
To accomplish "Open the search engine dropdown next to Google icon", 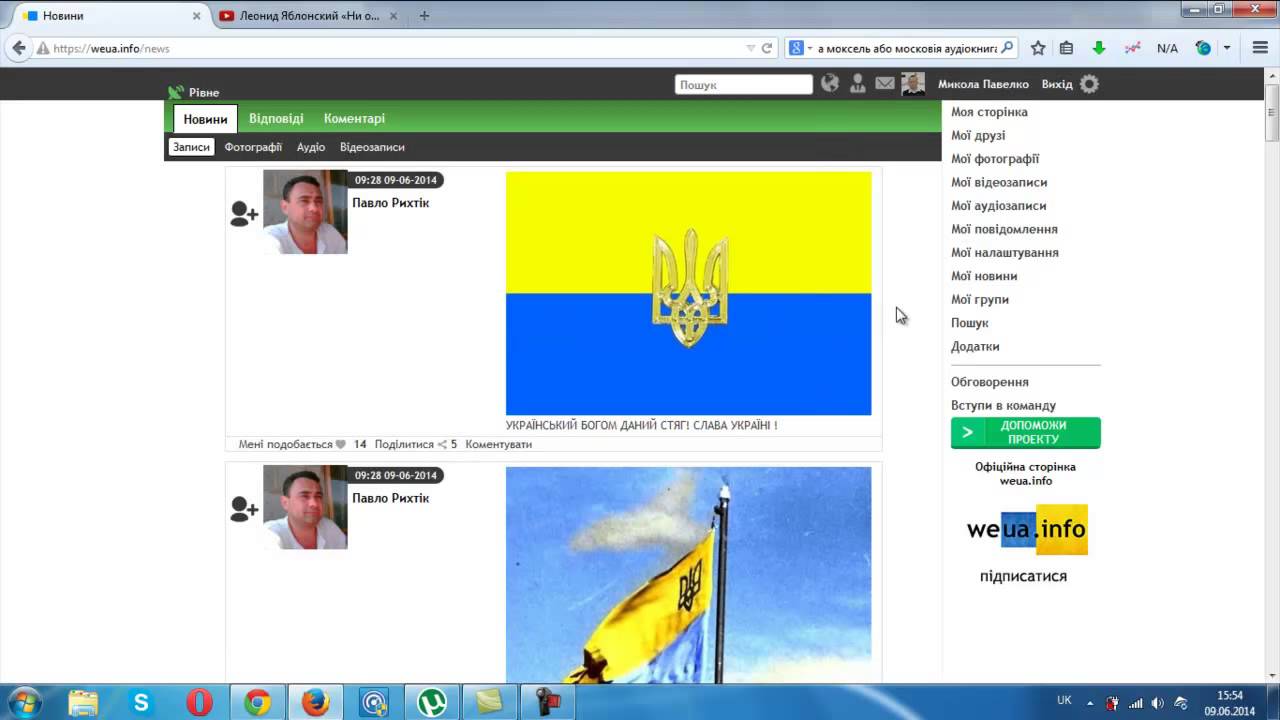I will click(802, 48).
